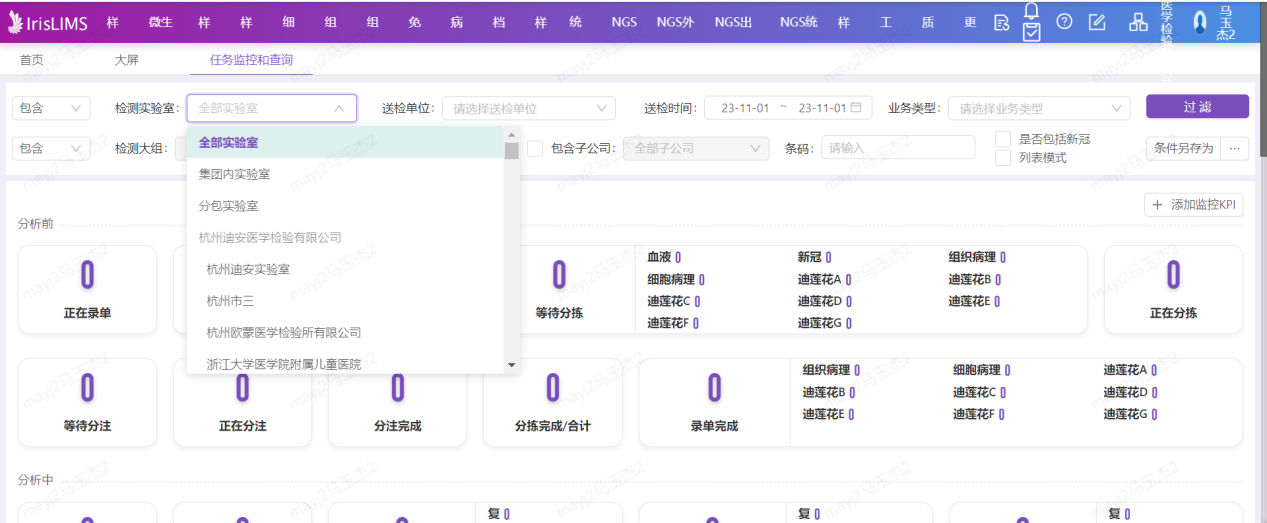This screenshot has height=523, width=1267.
Task: Toggle the 列表模式 checkbox
Action: pos(1003,157)
